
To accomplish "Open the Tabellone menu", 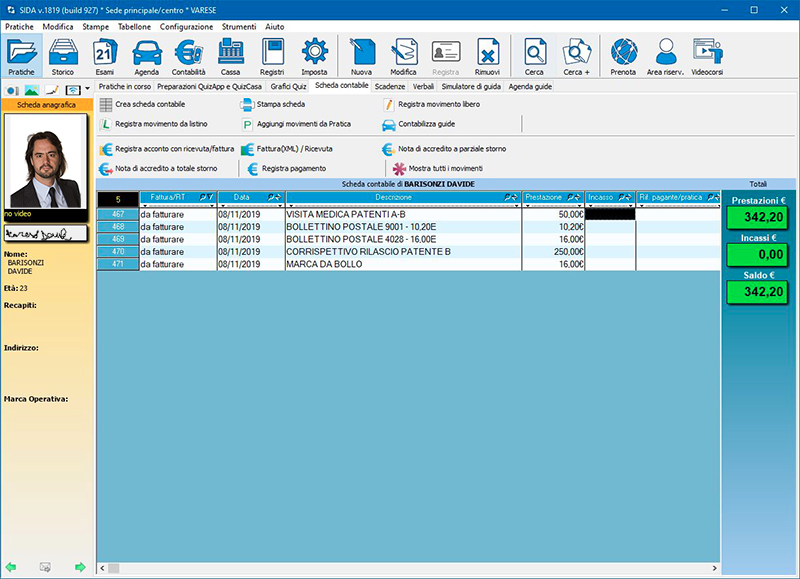I will tap(134, 26).
